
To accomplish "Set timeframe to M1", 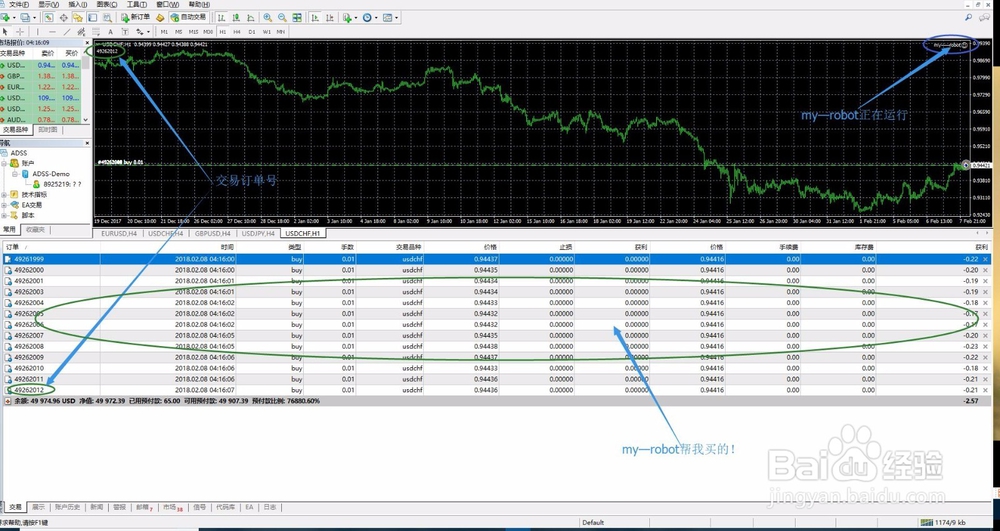I will (164, 31).
